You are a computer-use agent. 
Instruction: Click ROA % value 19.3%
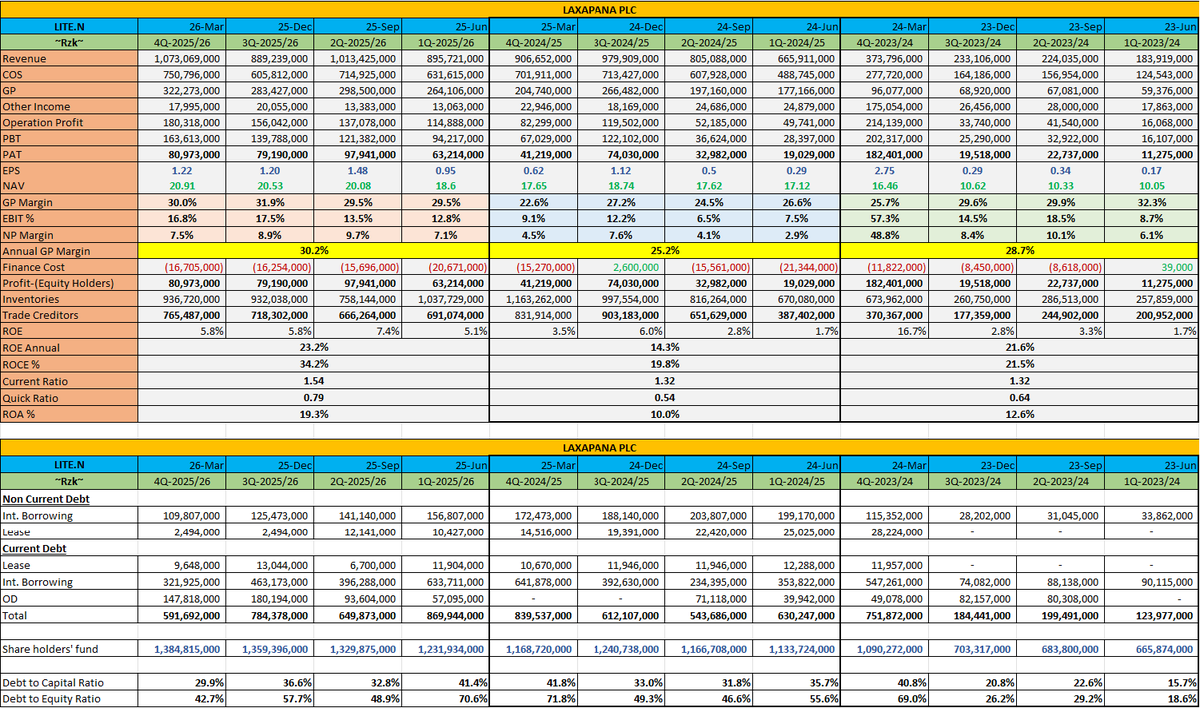tap(313, 414)
